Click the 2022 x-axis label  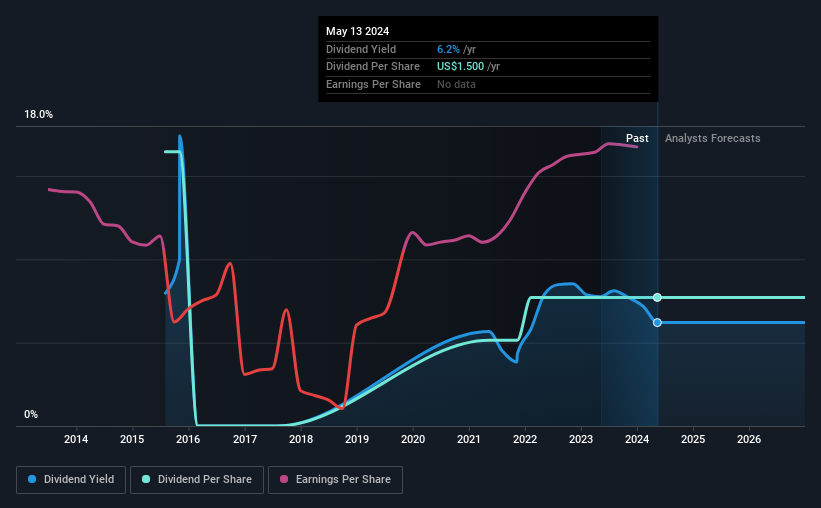525,439
